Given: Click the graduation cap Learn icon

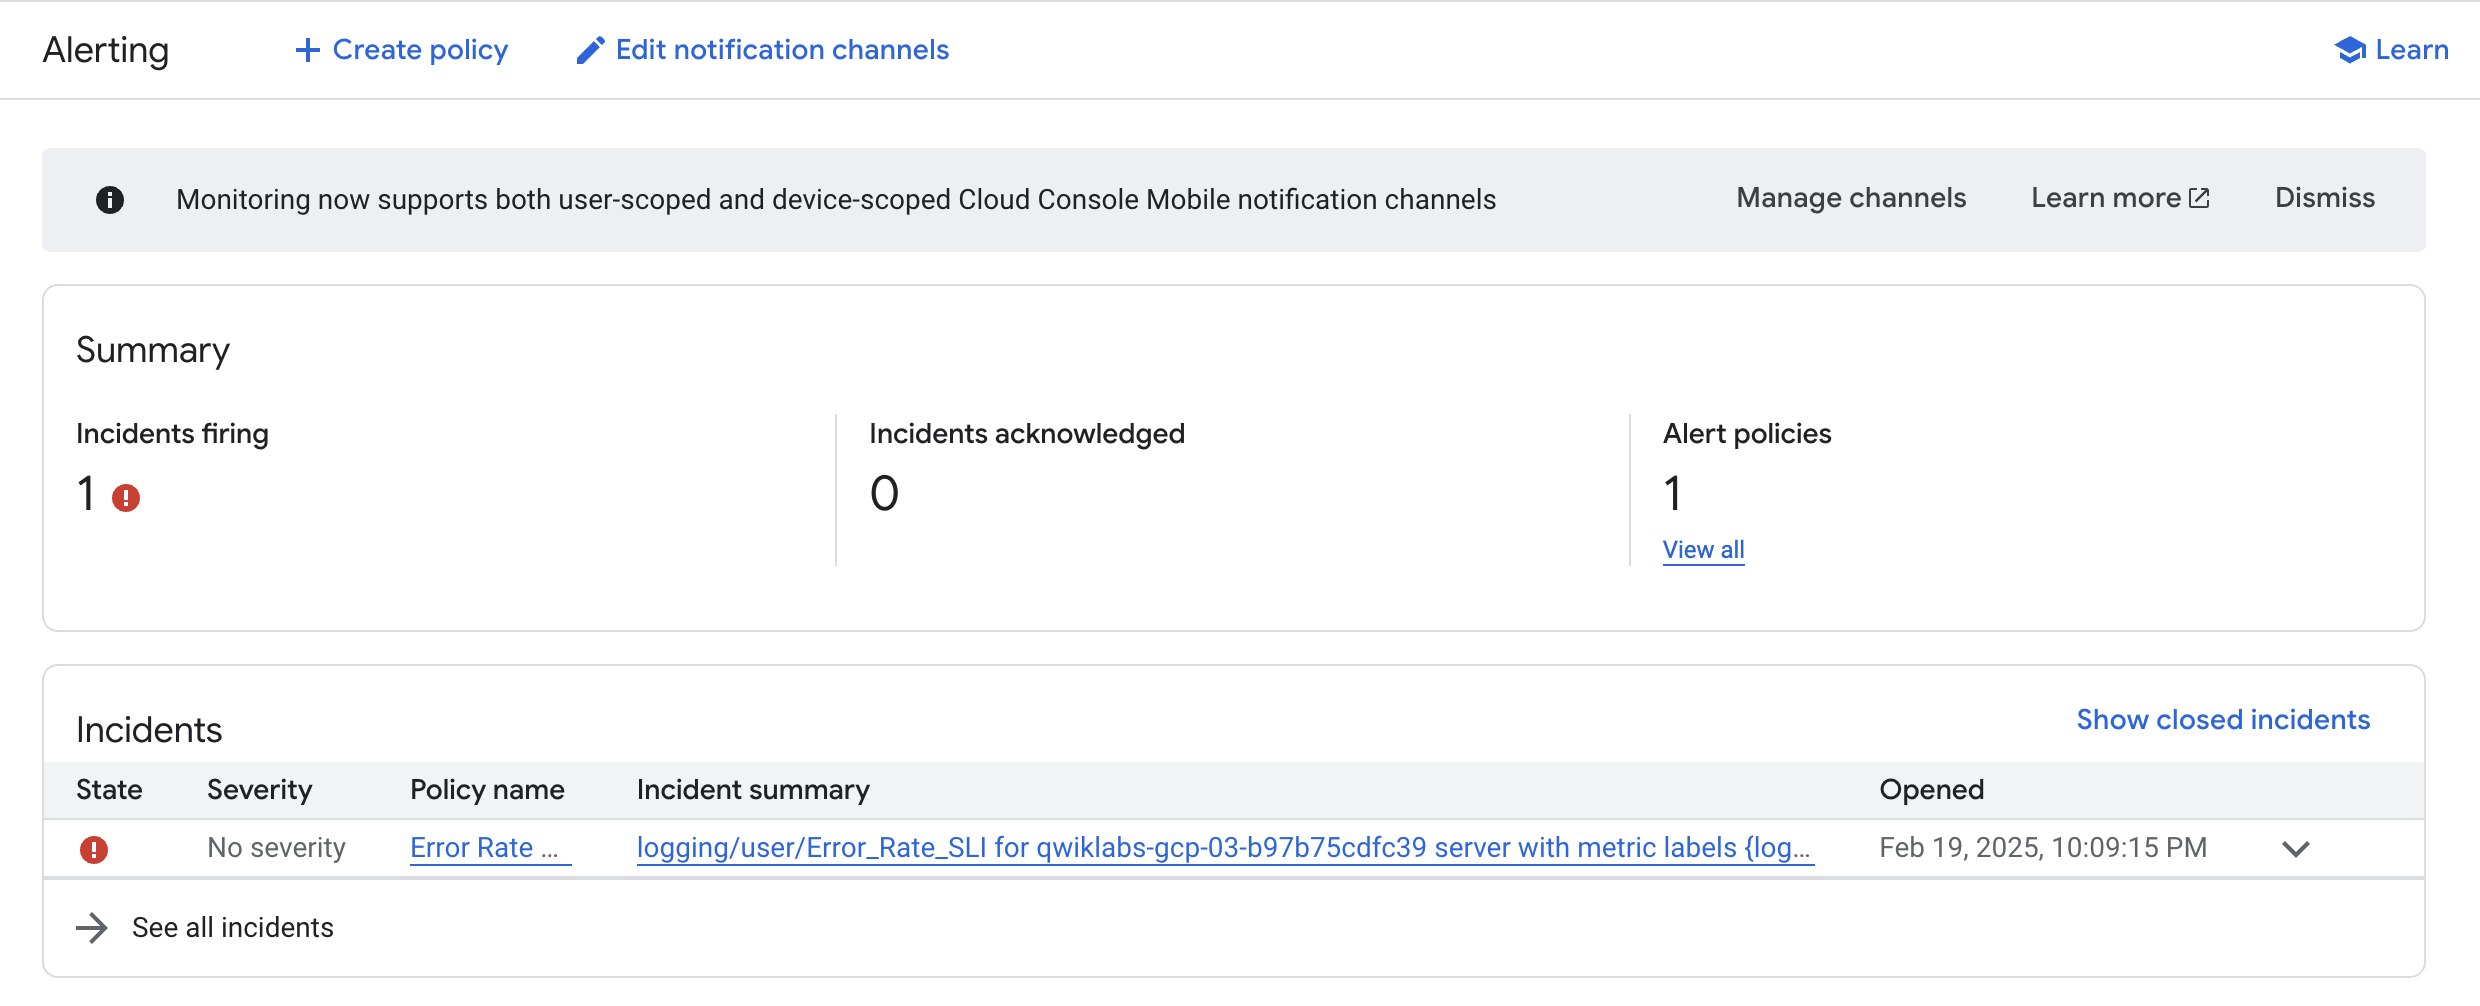Looking at the screenshot, I should [2349, 50].
